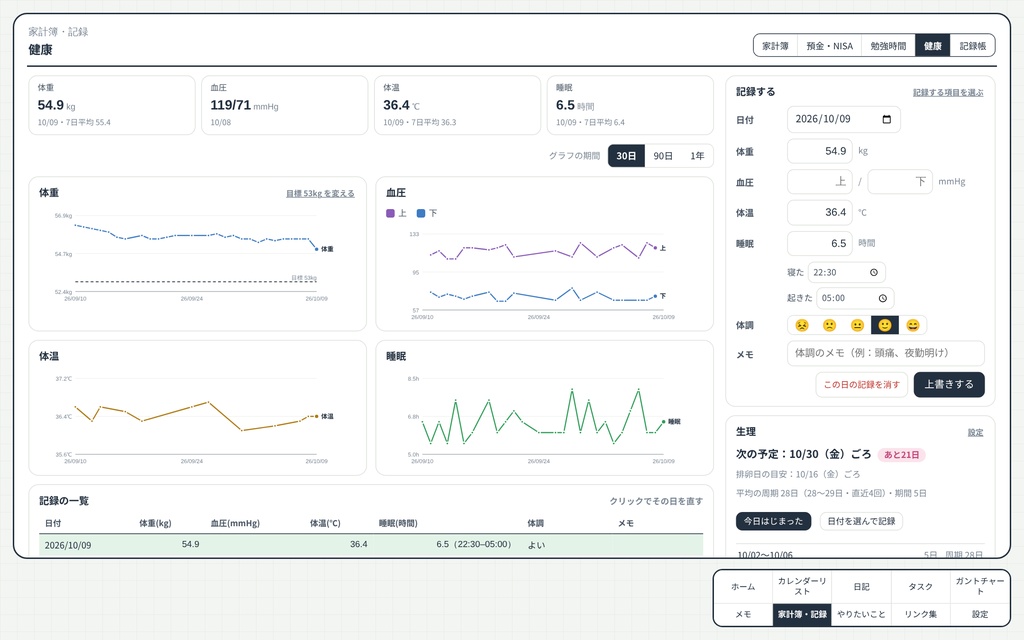Click the clock icon in 起きた time field
The image size is (1024, 640).
point(882,298)
